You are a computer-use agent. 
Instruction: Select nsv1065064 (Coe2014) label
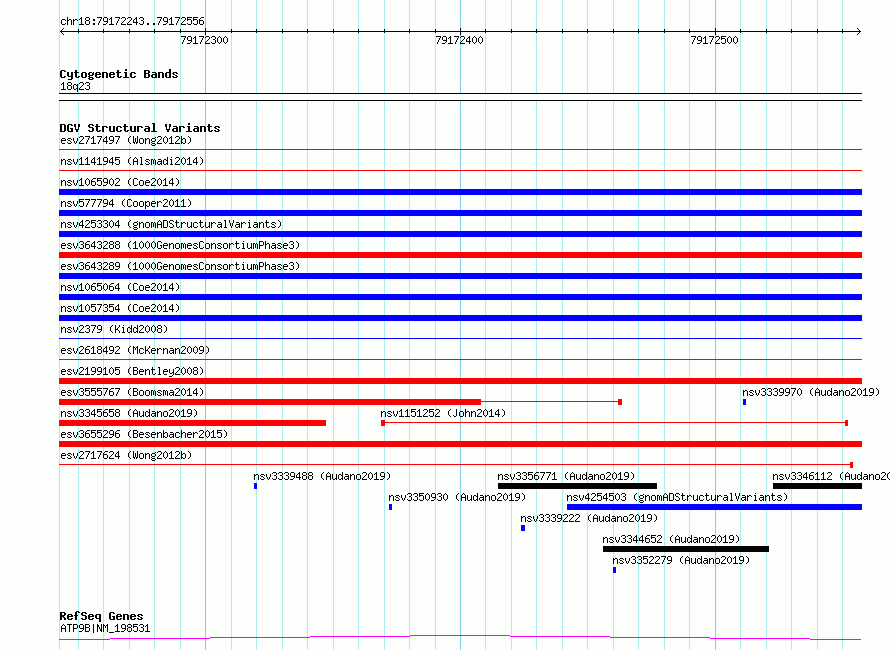click(x=120, y=287)
